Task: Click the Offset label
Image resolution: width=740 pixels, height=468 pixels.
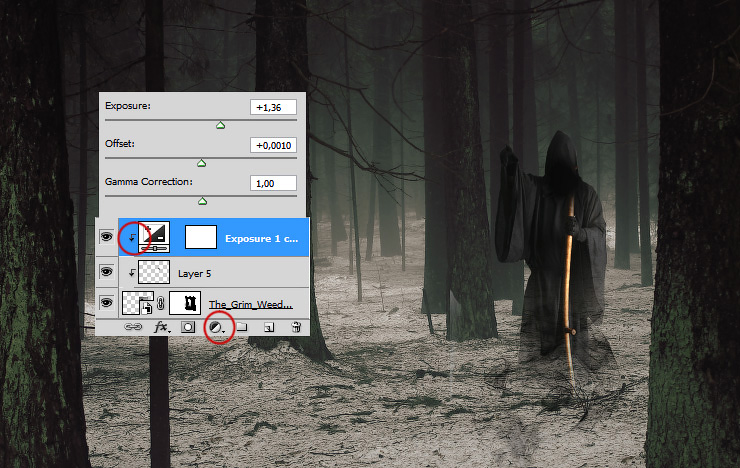Action: (120, 143)
